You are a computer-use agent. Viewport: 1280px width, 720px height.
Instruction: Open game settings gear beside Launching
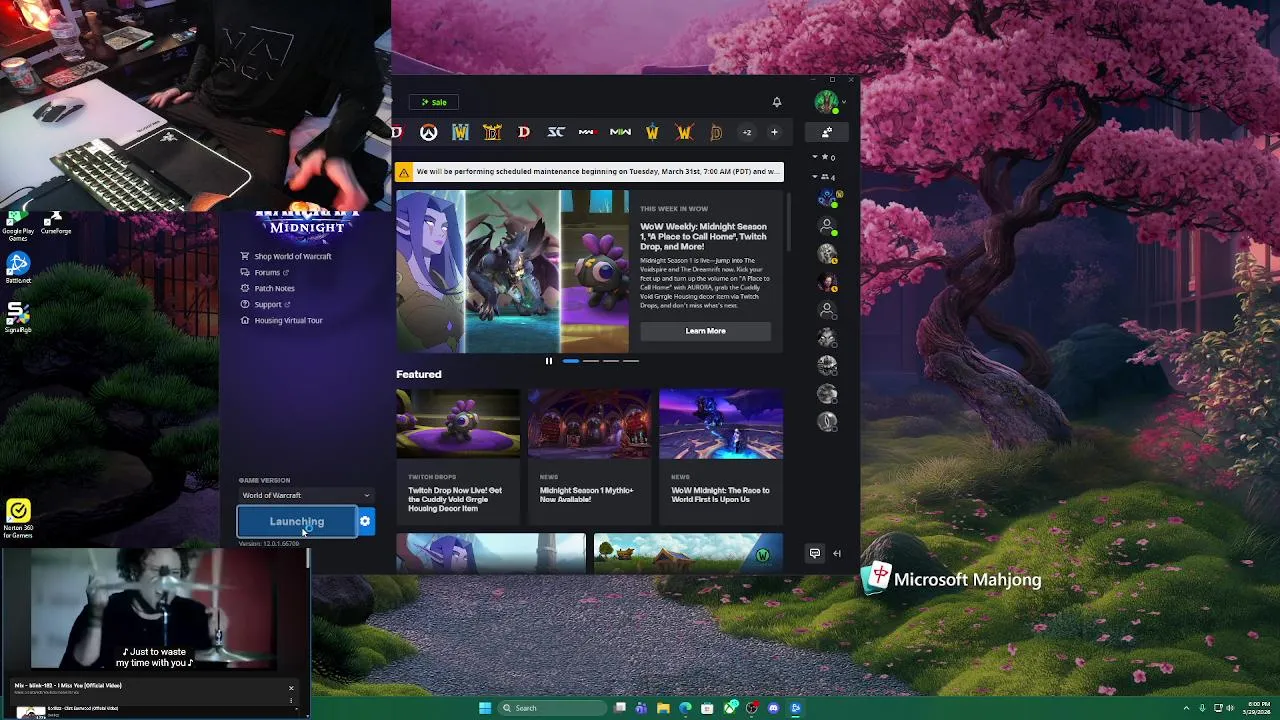365,521
